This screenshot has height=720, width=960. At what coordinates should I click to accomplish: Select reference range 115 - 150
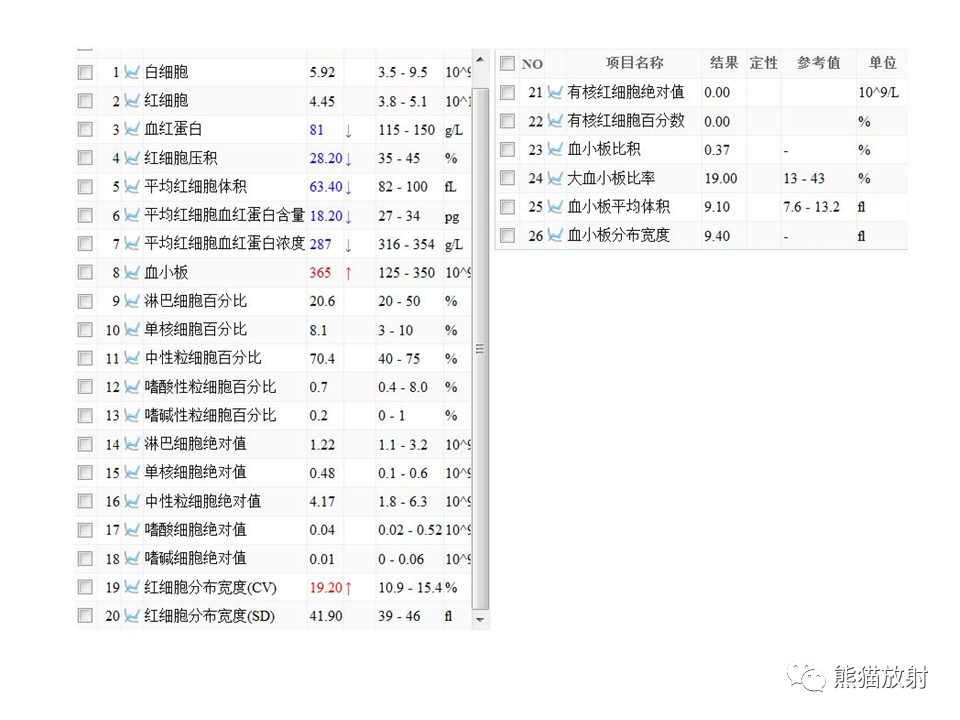407,130
